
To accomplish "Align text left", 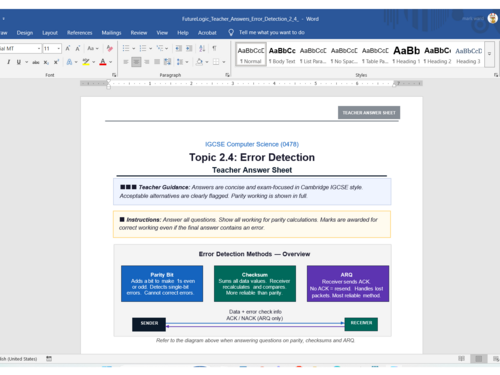I will click(126, 62).
